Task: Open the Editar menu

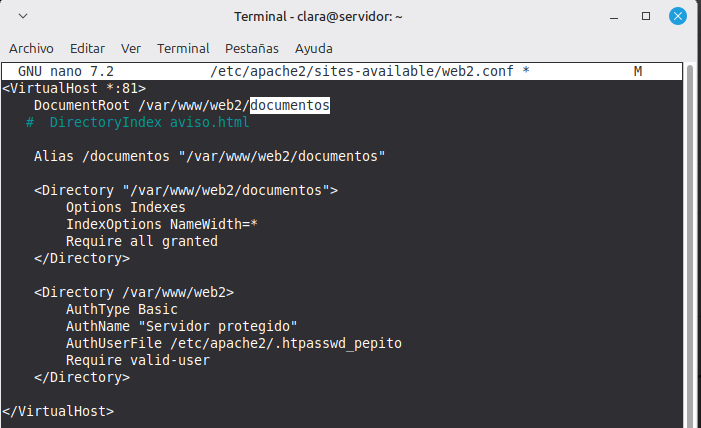Action: (87, 48)
